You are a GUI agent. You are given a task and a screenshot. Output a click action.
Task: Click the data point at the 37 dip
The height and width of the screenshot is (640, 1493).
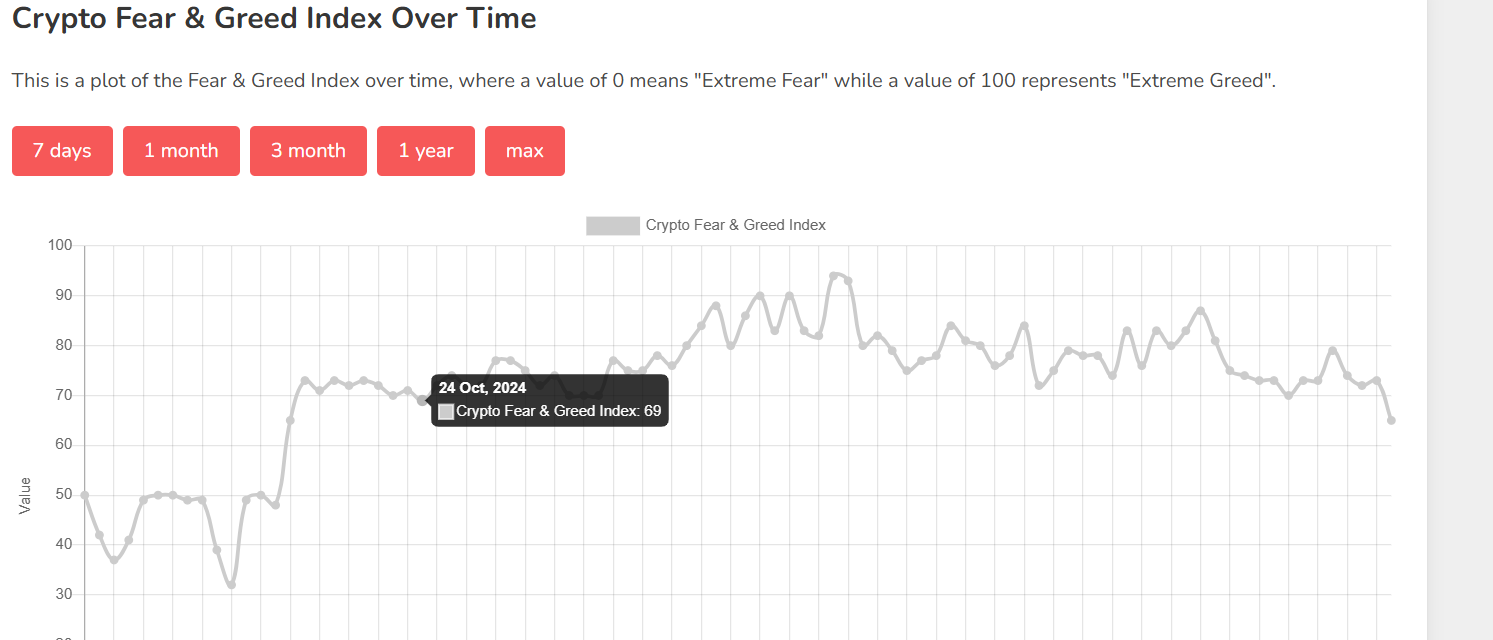click(x=114, y=560)
